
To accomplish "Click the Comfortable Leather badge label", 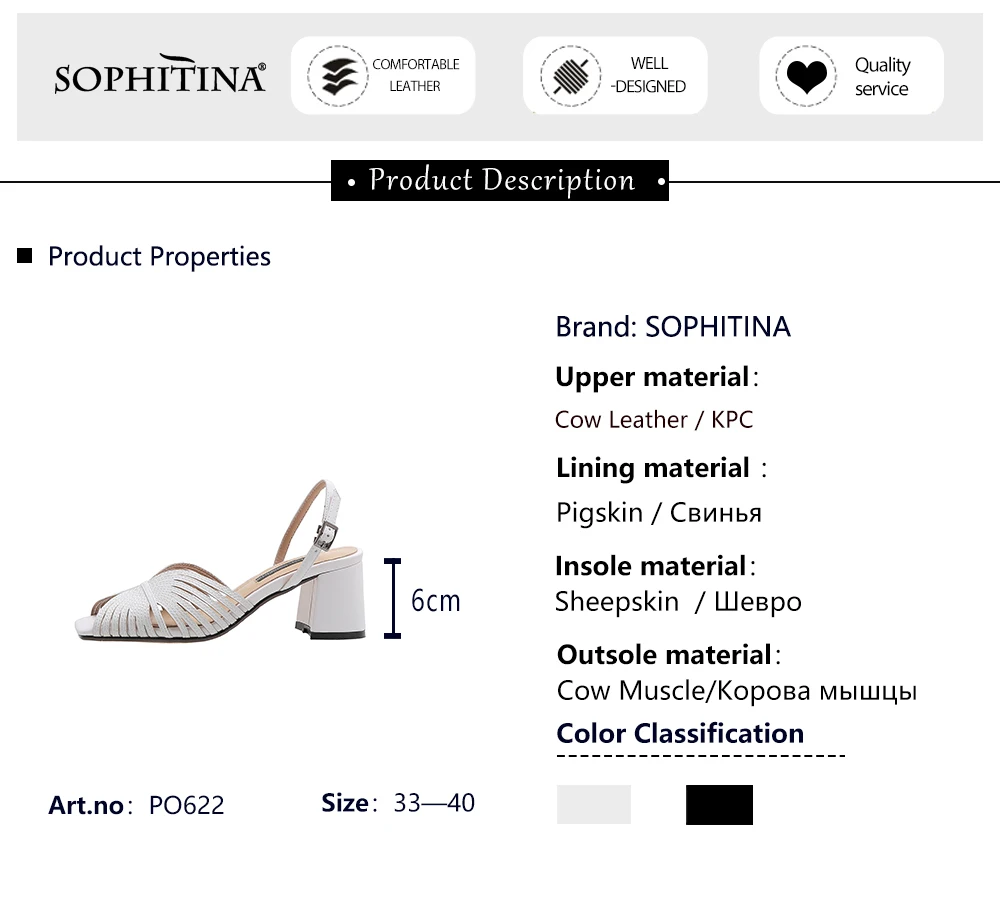I will tap(415, 75).
